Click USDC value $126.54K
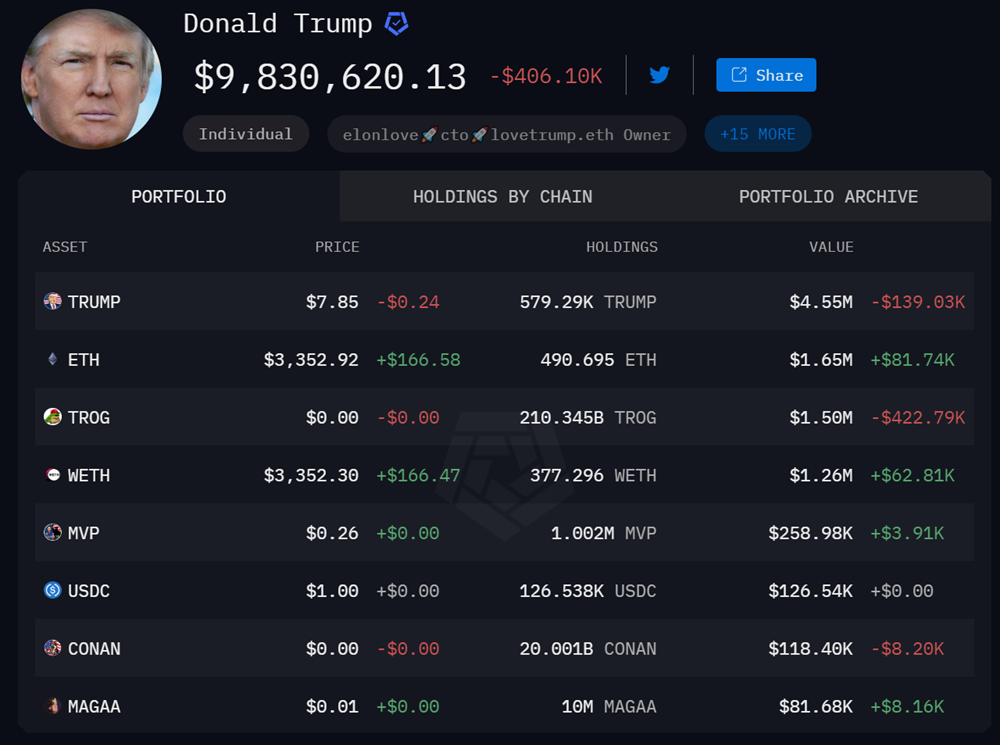The height and width of the screenshot is (745, 1000). click(811, 591)
